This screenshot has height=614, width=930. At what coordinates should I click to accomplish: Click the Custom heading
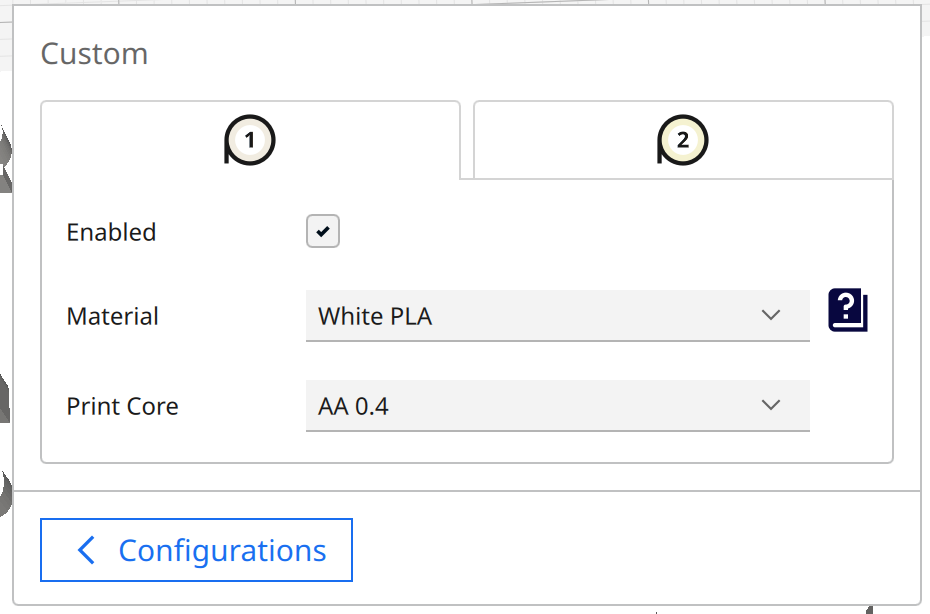94,53
